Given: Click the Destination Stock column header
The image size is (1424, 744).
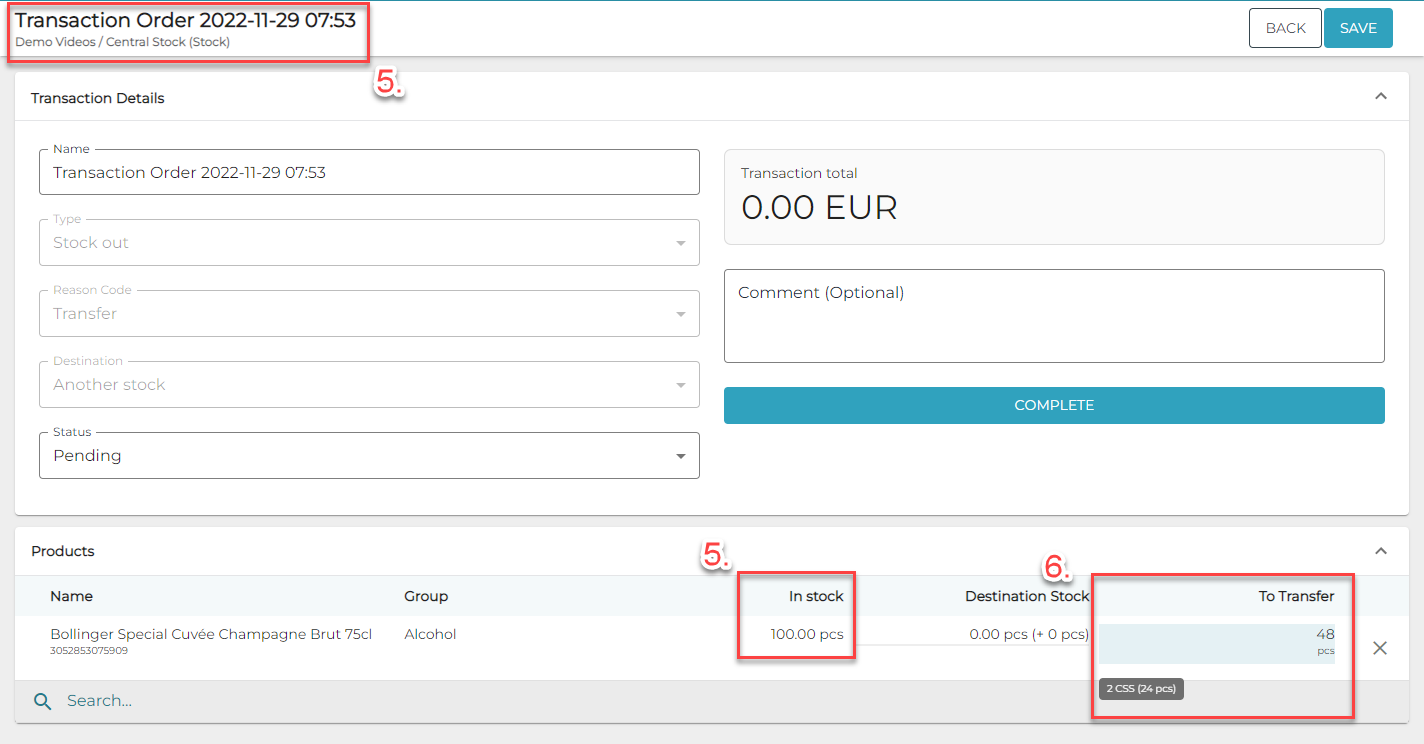Looking at the screenshot, I should (1026, 596).
